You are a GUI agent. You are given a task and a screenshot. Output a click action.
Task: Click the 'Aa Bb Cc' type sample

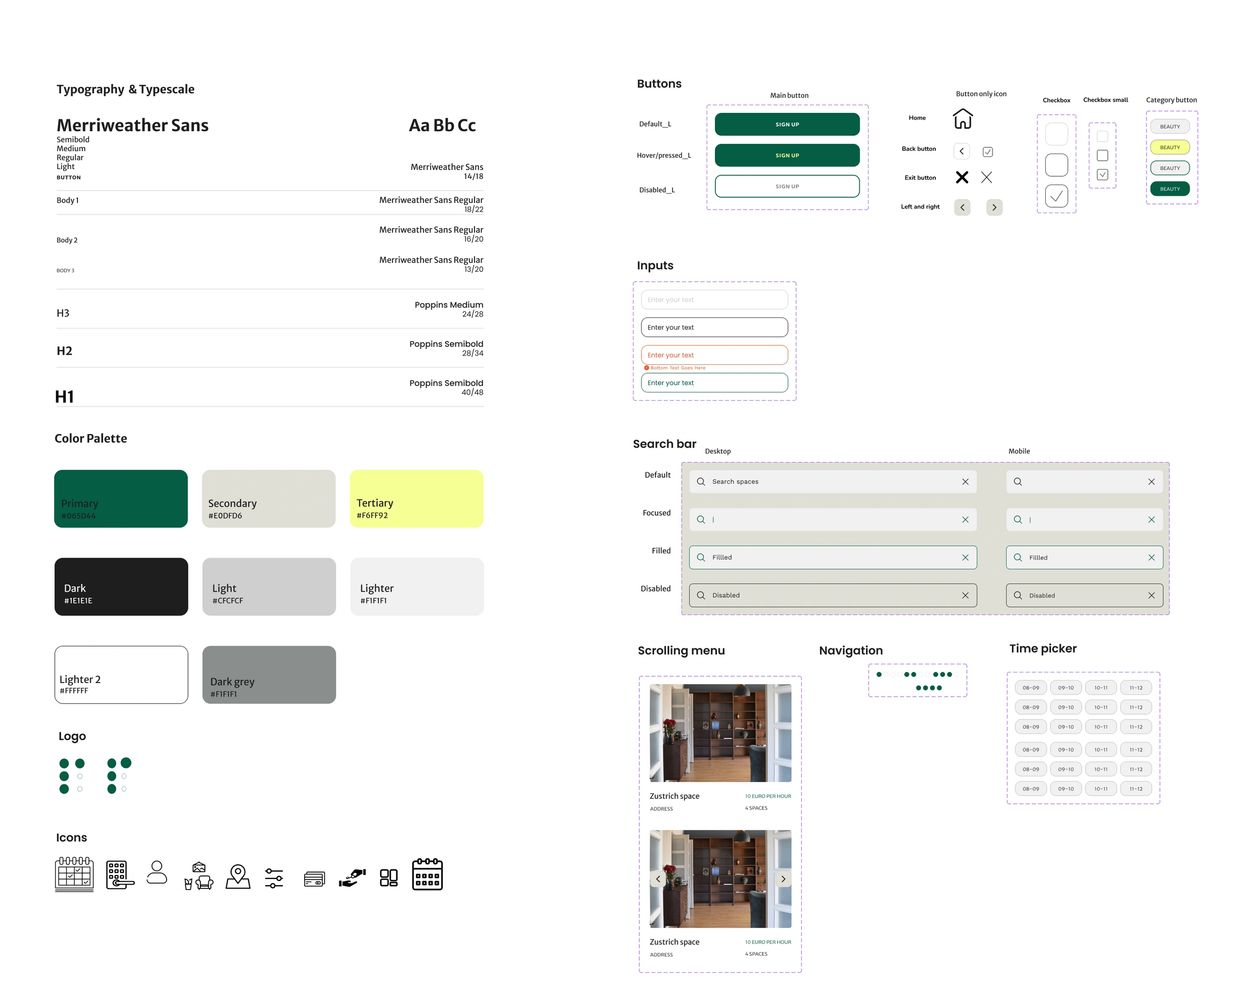tap(442, 126)
